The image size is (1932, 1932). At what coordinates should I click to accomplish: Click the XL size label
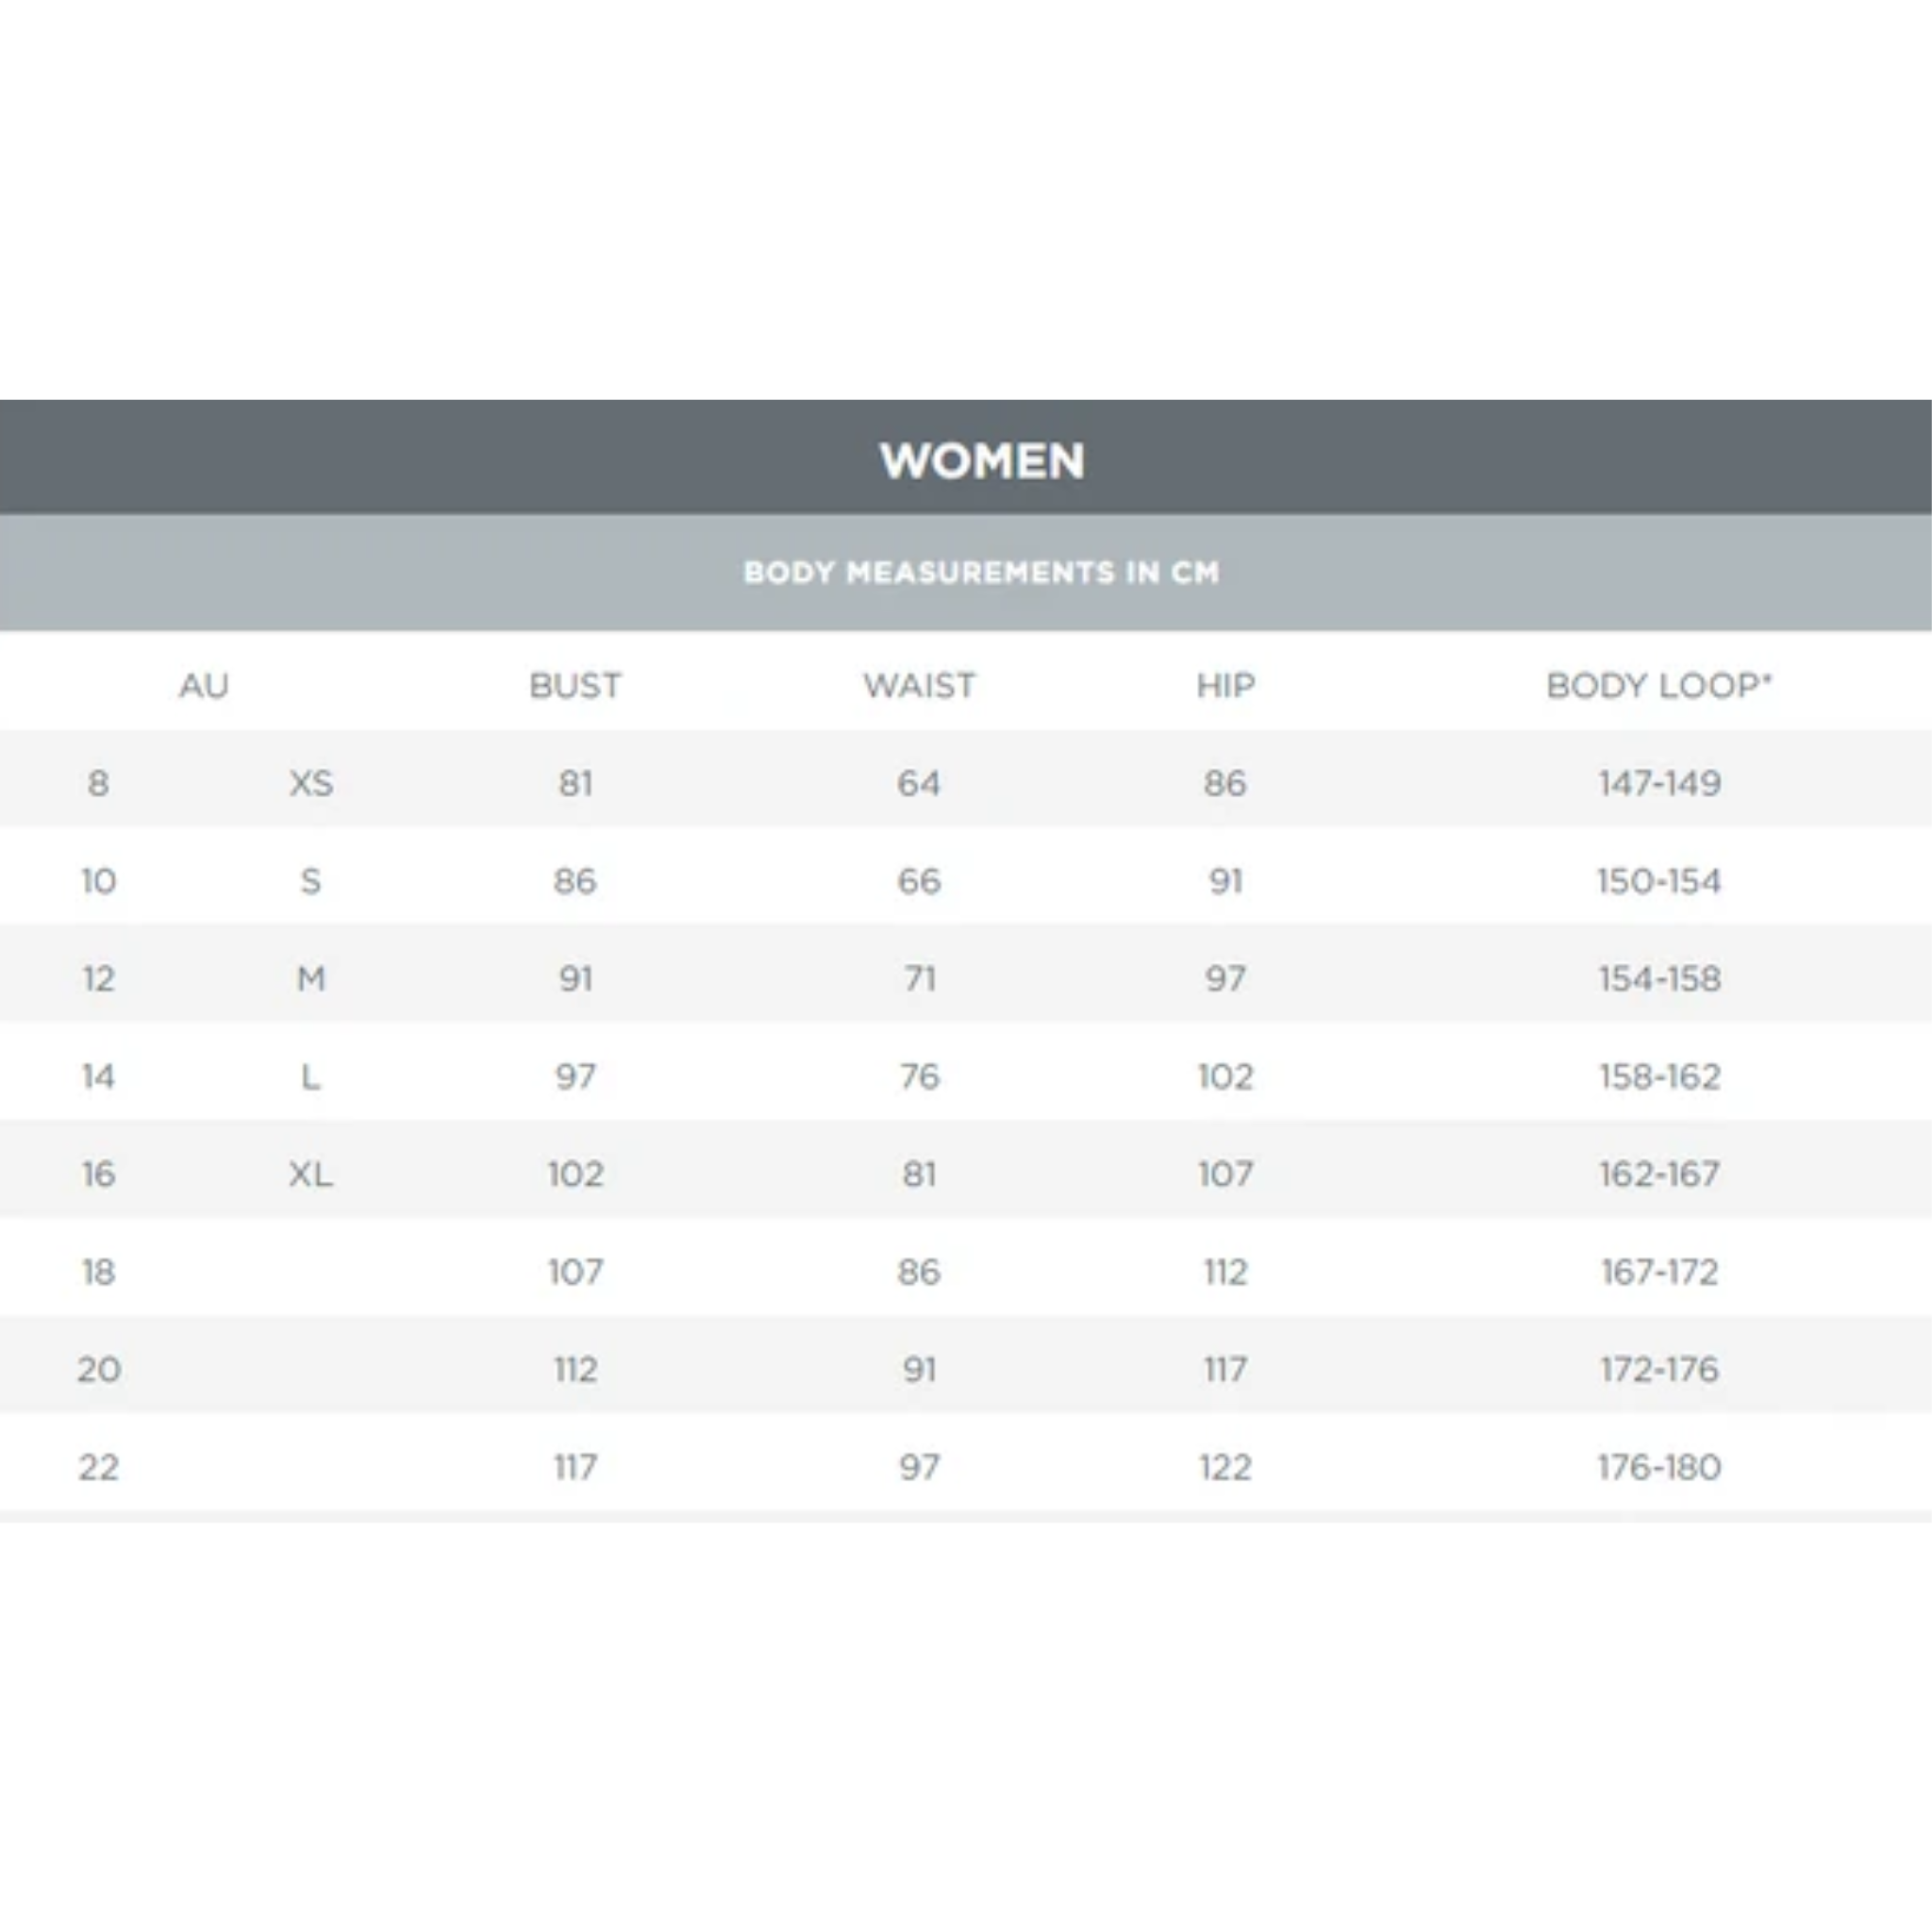point(311,1173)
